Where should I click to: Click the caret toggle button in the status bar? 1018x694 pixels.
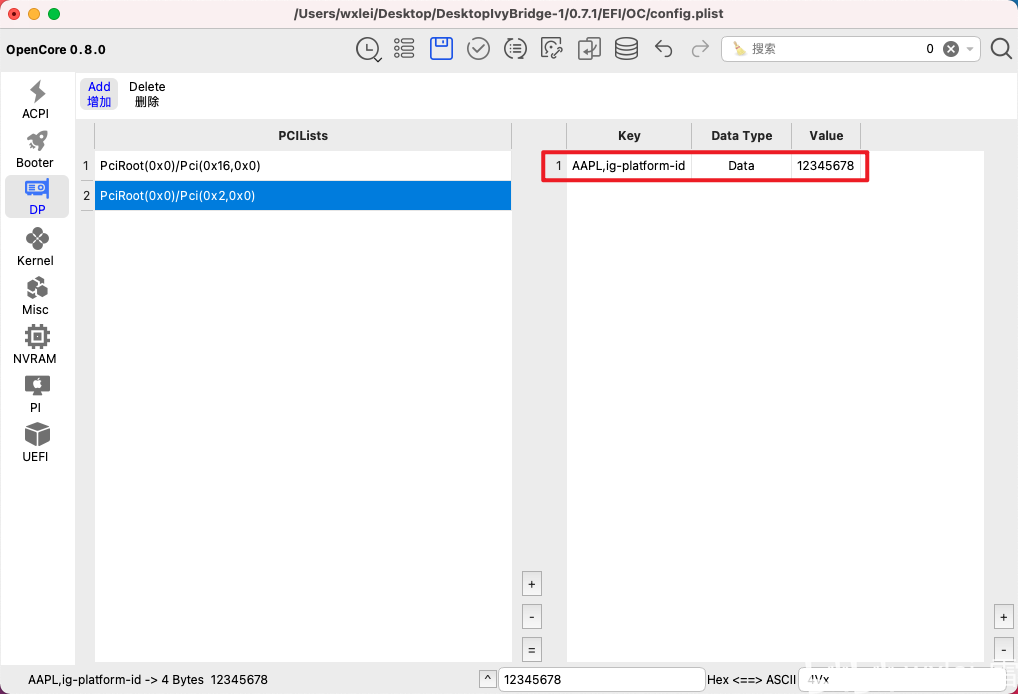(x=488, y=679)
